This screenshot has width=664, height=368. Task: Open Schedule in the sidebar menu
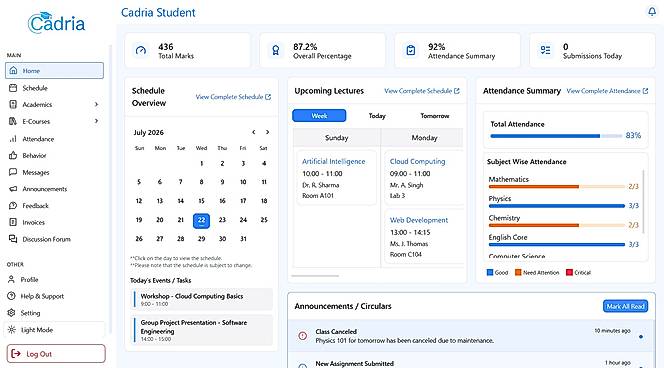tap(54, 88)
